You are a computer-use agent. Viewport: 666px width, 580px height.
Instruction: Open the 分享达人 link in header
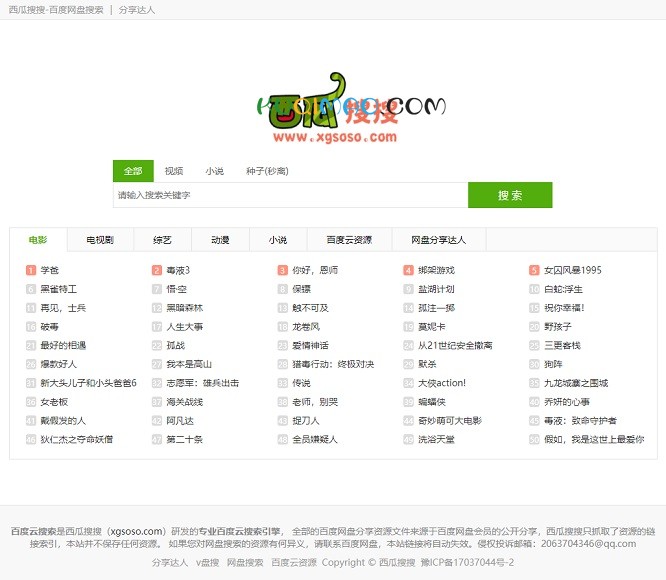click(x=137, y=10)
